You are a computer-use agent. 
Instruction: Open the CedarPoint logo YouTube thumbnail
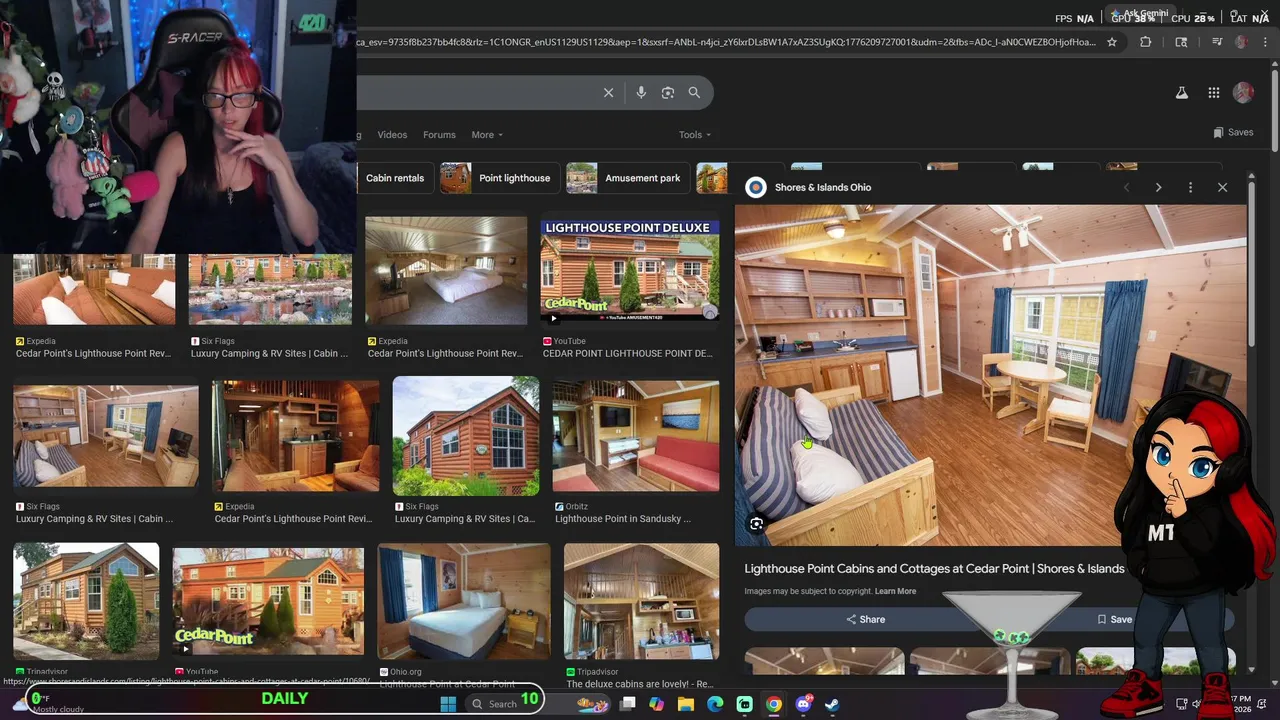tap(268, 601)
